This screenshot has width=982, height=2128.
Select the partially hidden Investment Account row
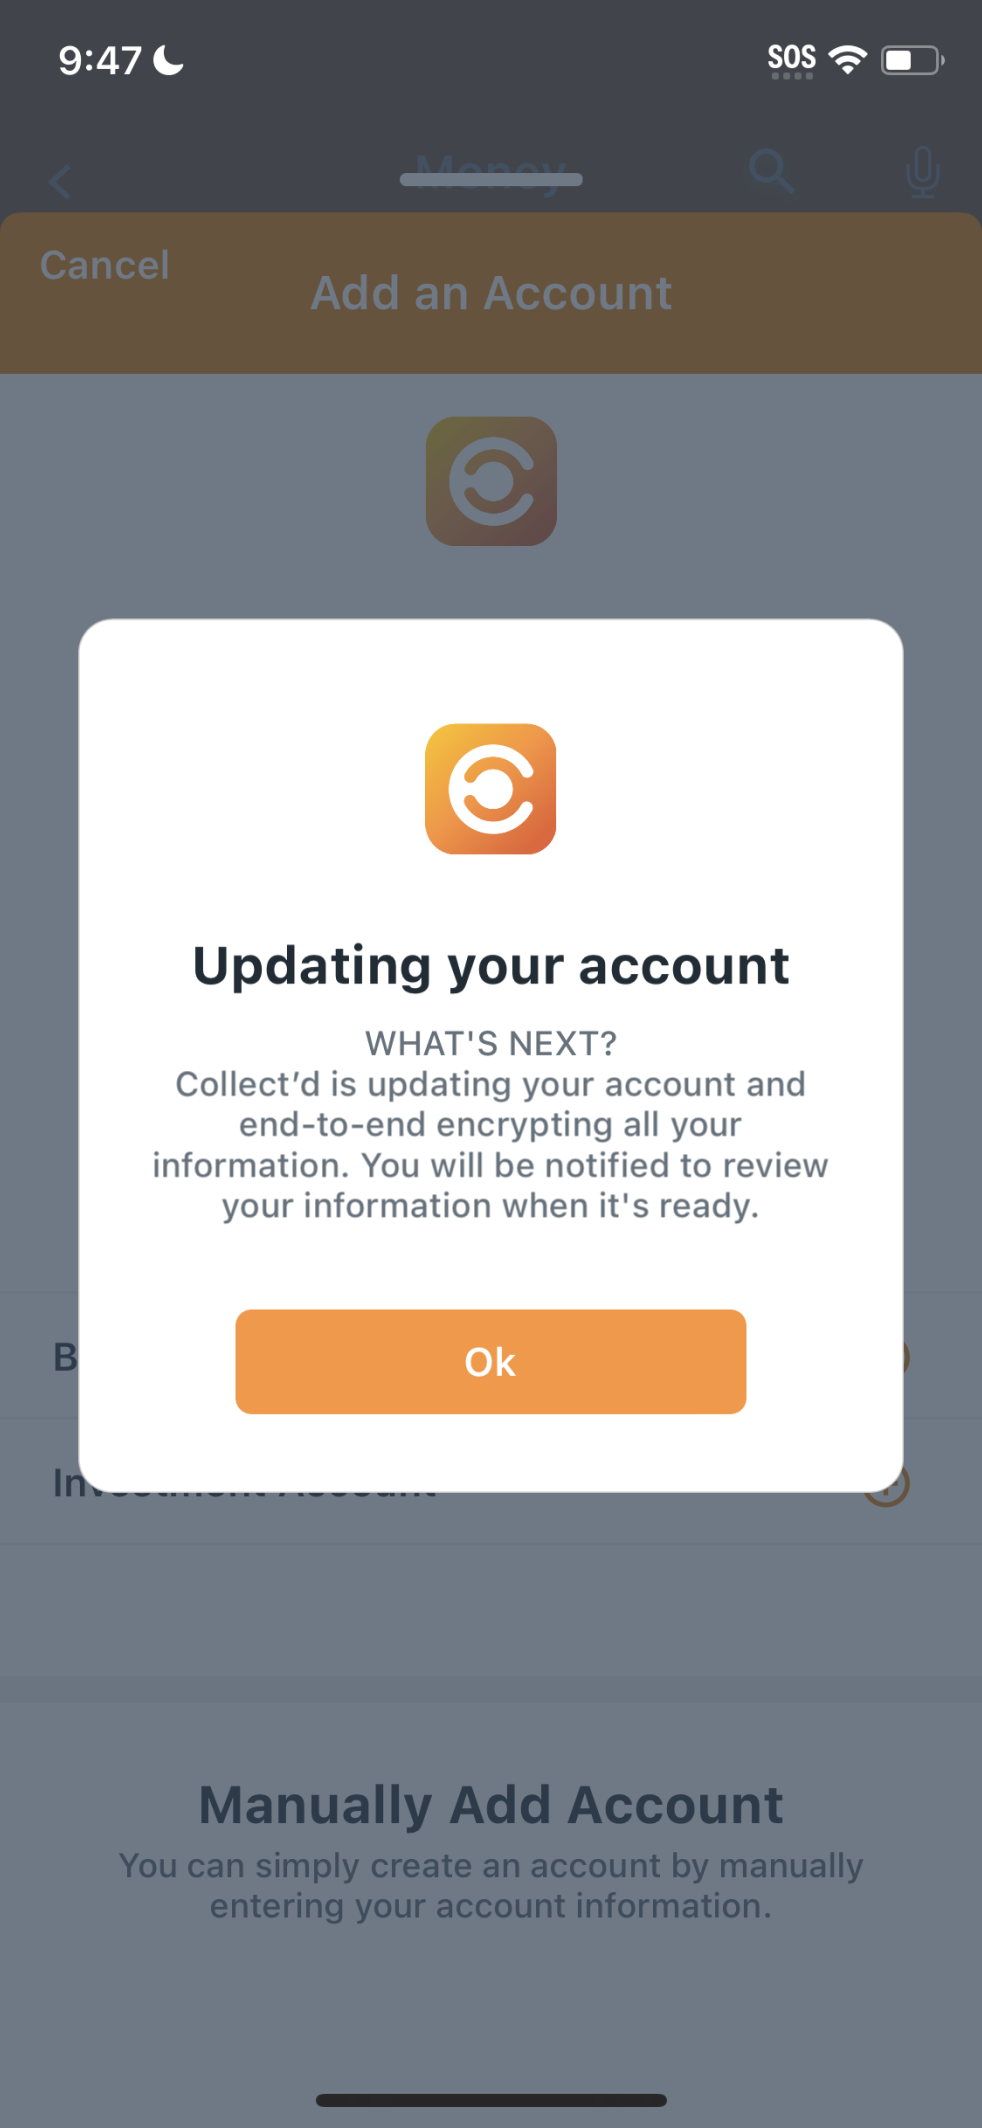point(491,1482)
